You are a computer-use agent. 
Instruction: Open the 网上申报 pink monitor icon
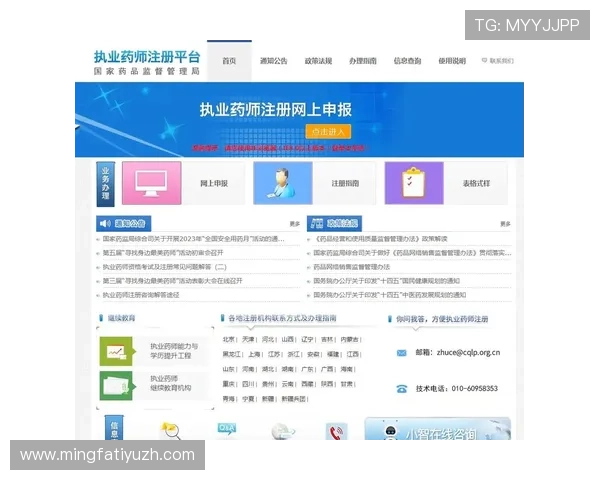pos(152,183)
